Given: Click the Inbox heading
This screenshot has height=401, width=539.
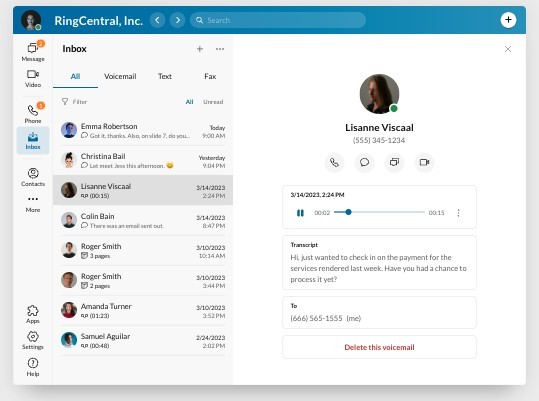Looking at the screenshot, I should [74, 49].
